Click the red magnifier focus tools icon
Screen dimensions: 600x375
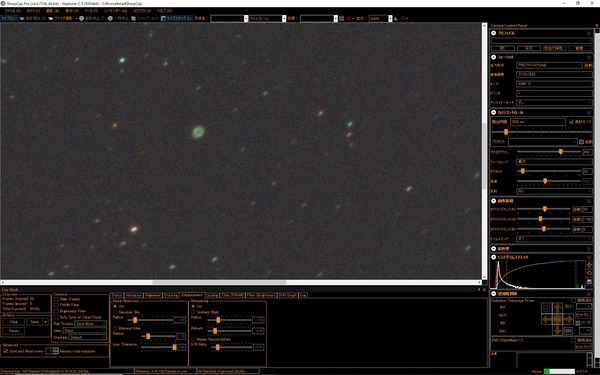(403, 18)
